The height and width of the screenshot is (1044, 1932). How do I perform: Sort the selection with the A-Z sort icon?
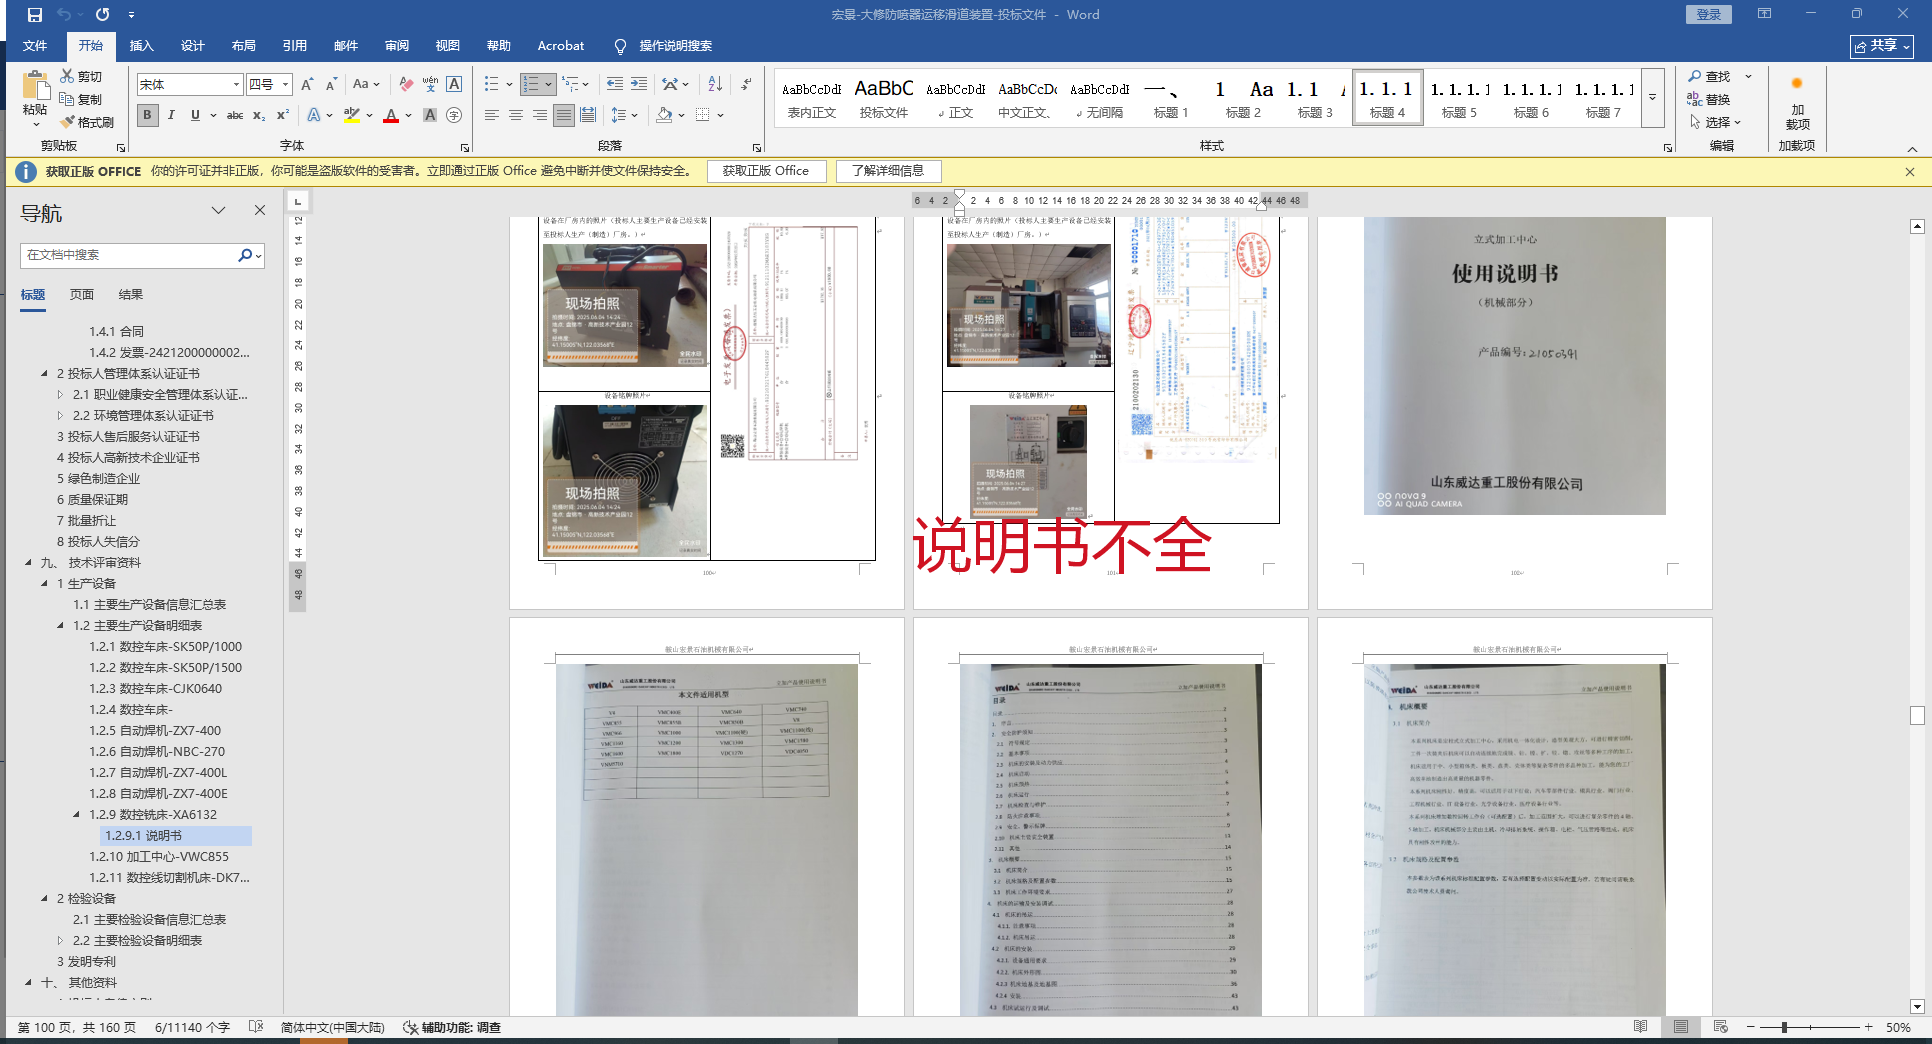[715, 85]
